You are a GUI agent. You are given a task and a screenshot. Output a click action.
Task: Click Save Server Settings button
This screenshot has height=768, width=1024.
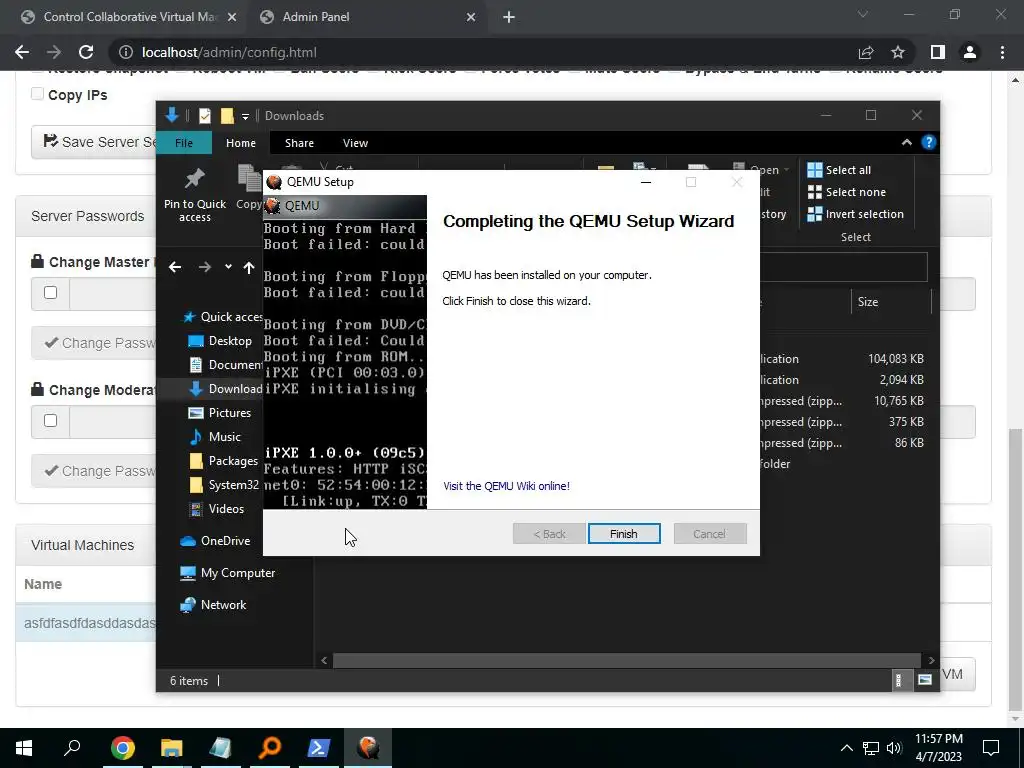click(93, 142)
